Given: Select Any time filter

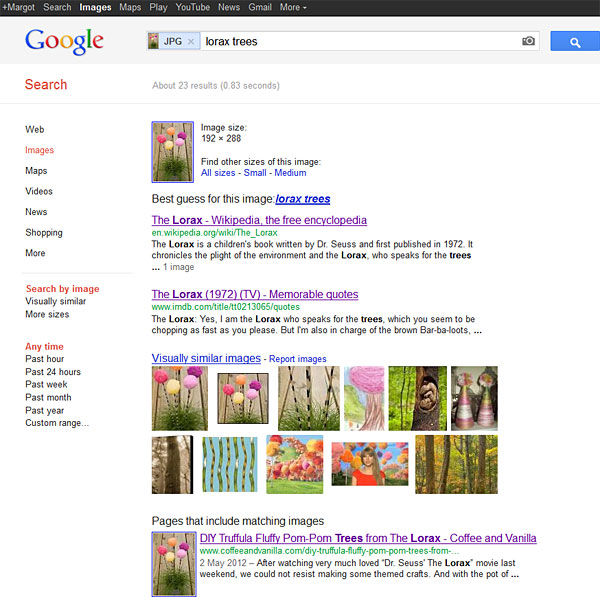Looking at the screenshot, I should [44, 346].
